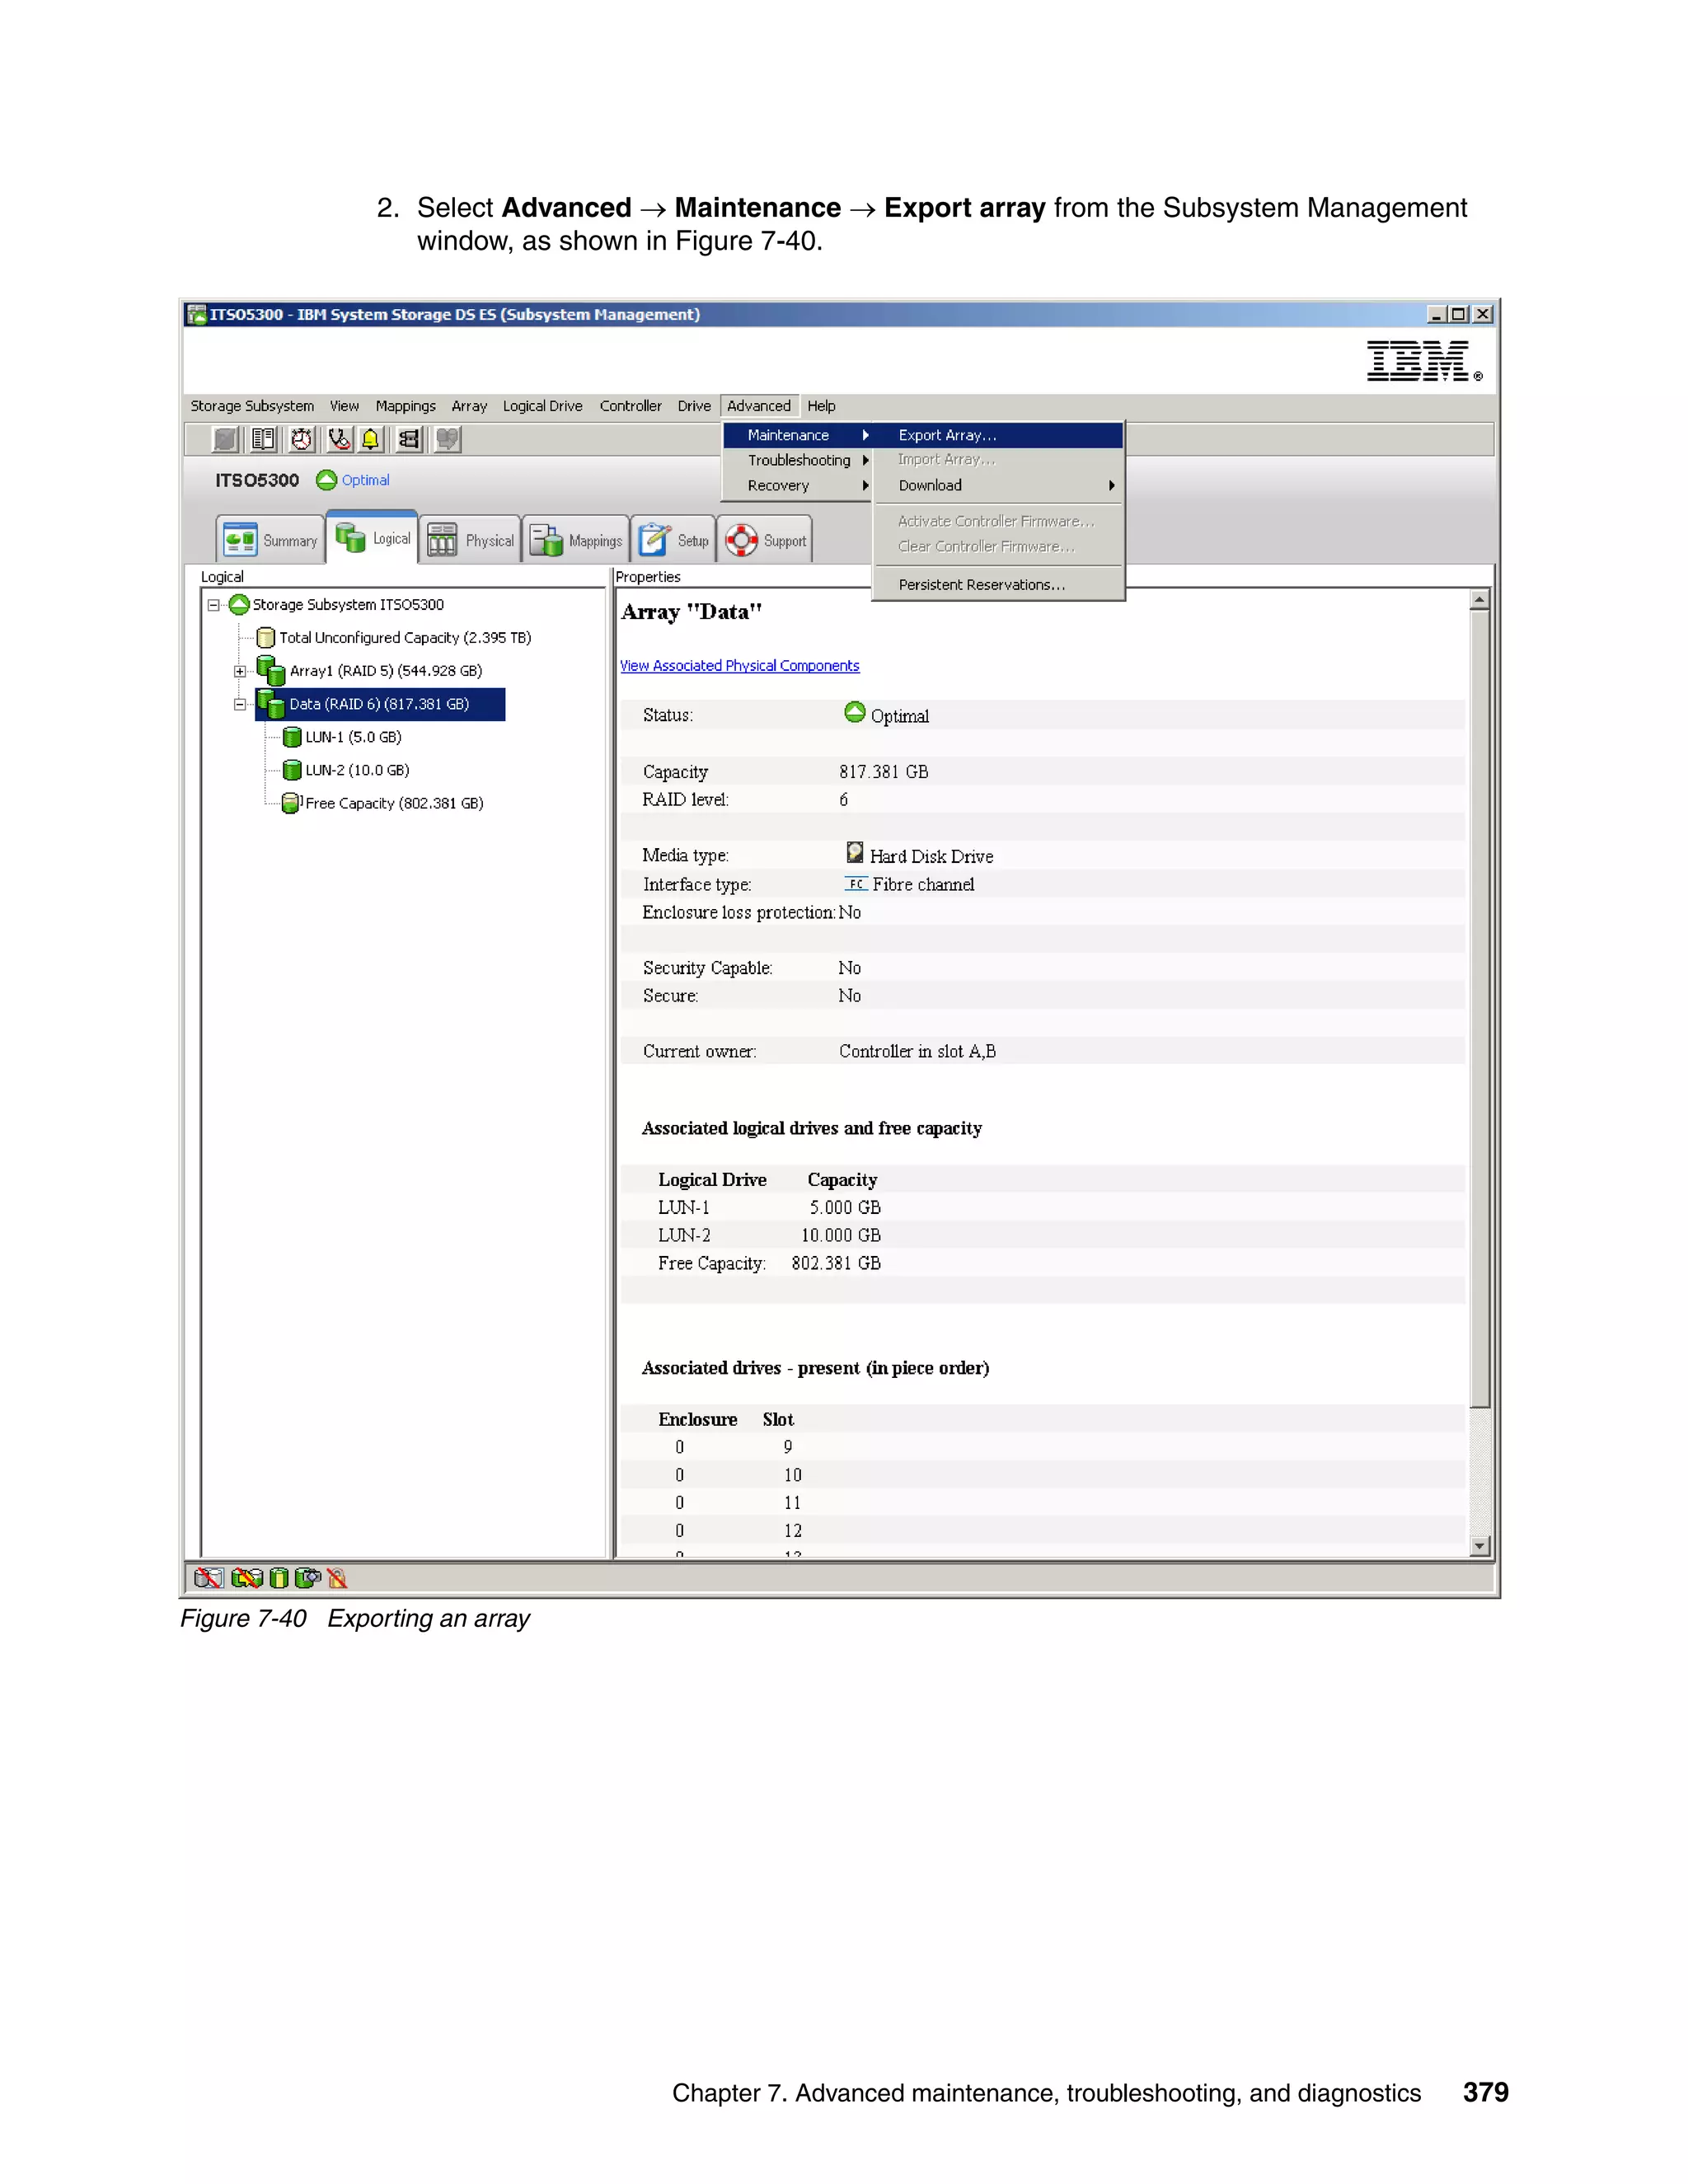Click the Support tab lifebuoy icon
This screenshot has height=2184, width=1688.
(741, 540)
